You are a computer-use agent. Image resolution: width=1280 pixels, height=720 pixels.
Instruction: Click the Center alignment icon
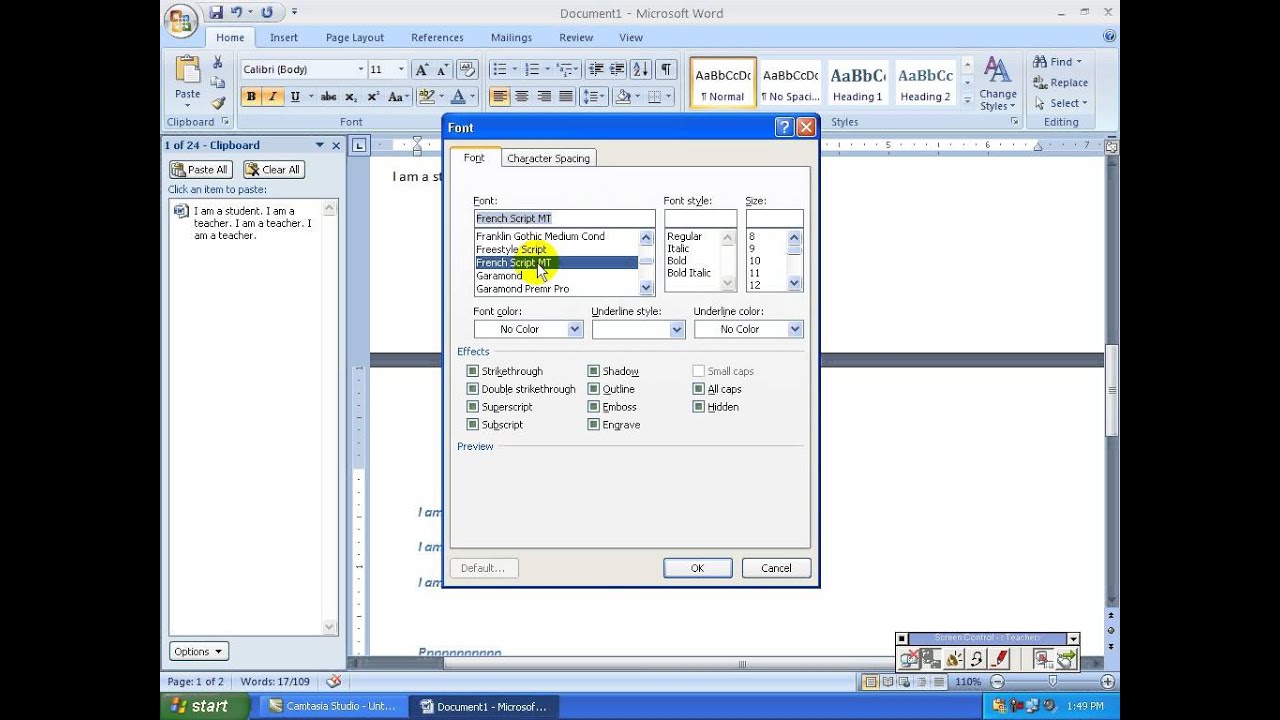521,97
